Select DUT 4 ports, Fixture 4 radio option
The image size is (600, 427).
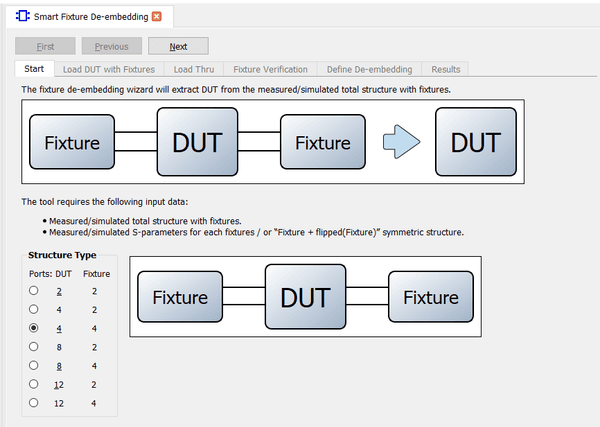point(34,328)
